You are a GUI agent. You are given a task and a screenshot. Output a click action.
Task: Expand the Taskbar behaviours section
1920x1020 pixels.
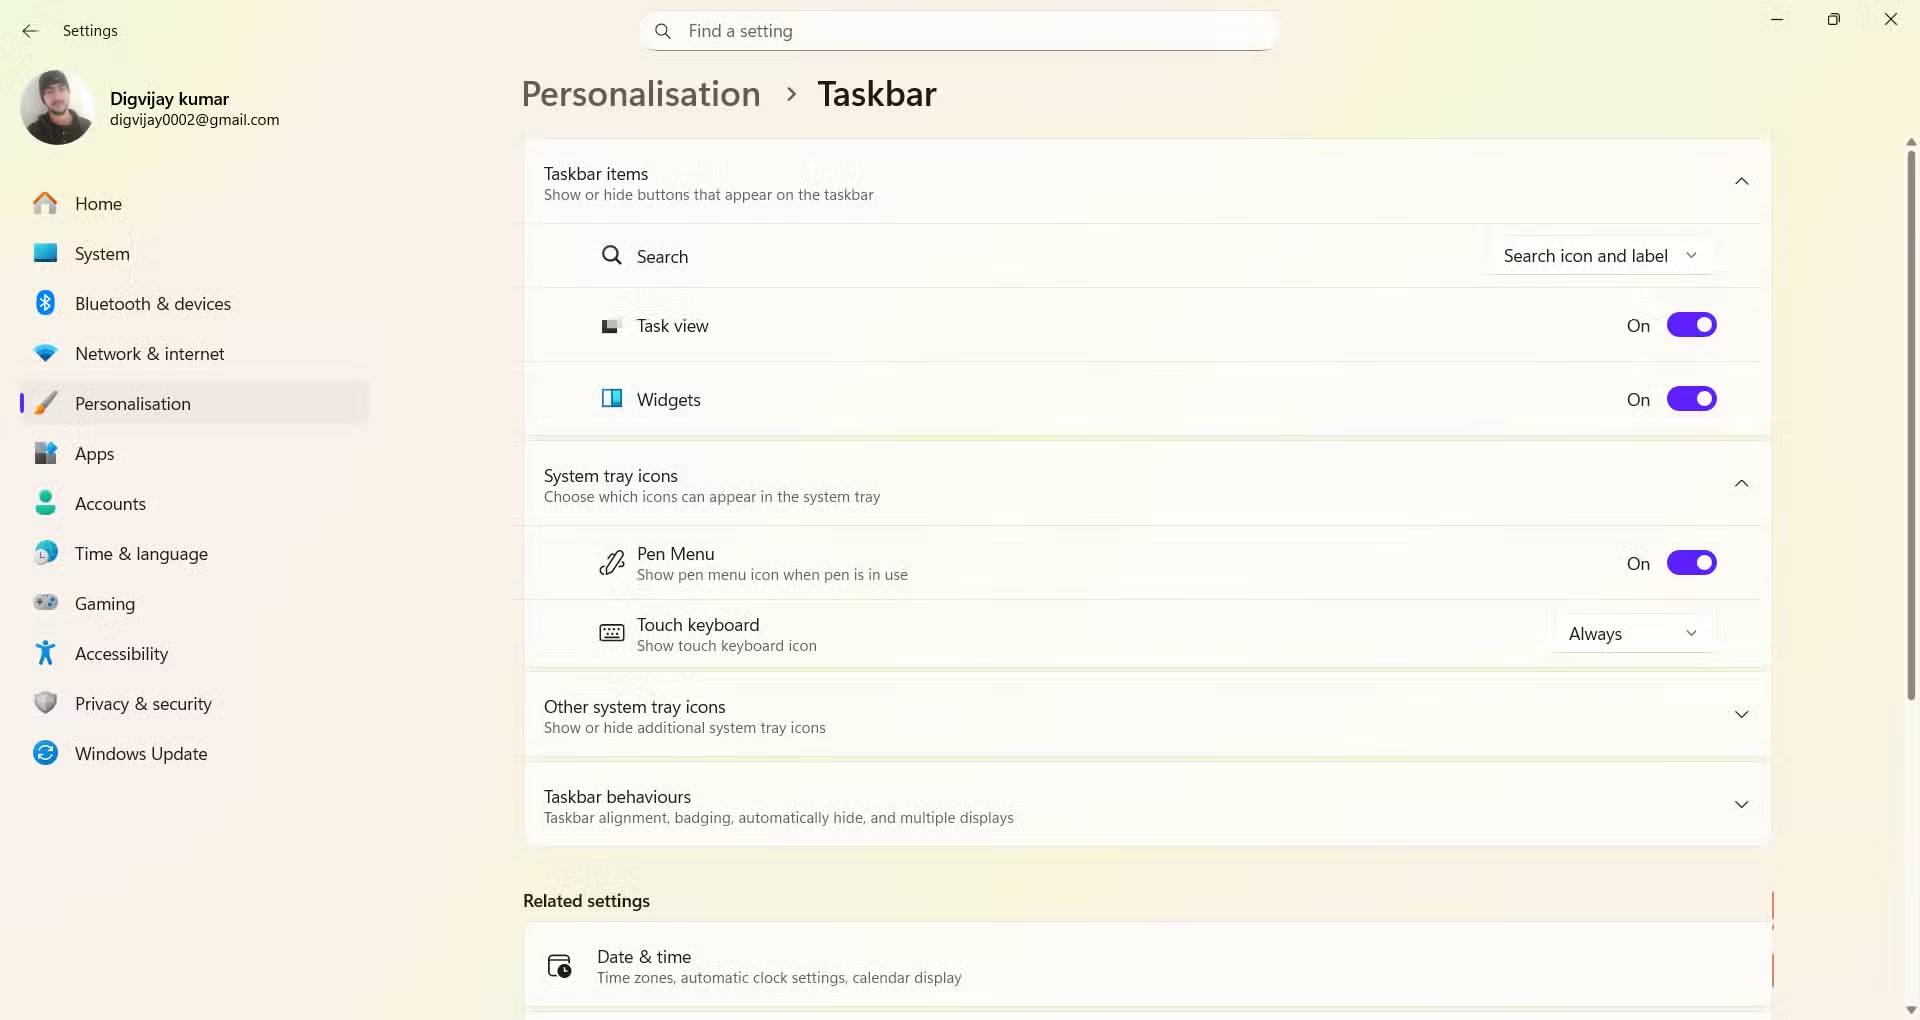(x=1741, y=805)
